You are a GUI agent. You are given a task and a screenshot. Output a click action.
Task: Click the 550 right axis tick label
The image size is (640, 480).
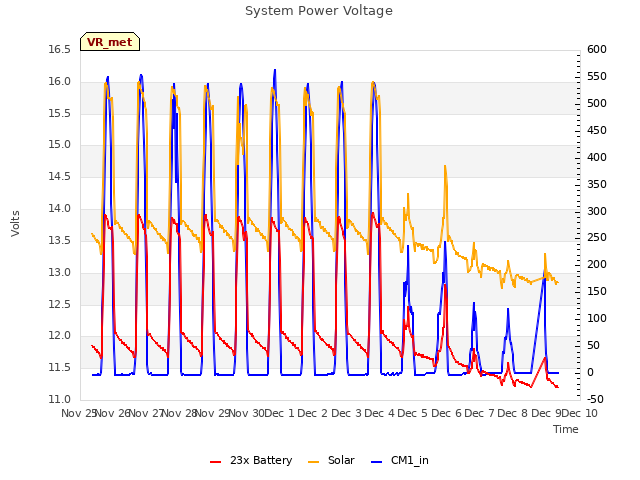pyautogui.click(x=597, y=77)
